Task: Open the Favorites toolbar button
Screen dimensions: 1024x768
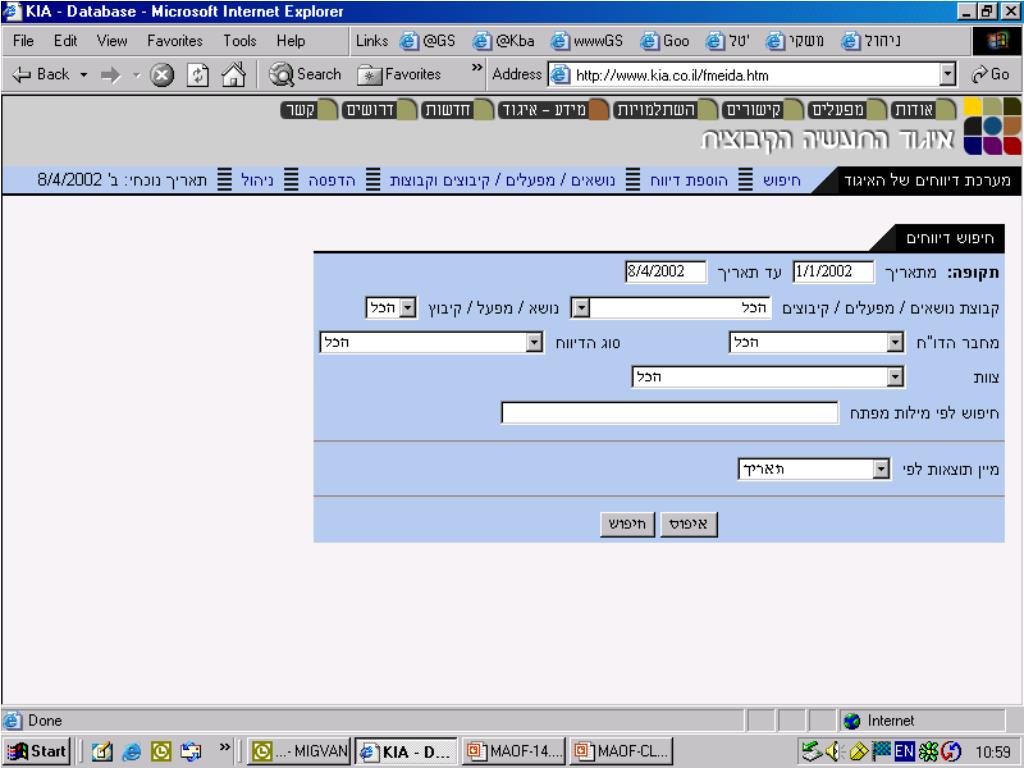Action: [399, 74]
